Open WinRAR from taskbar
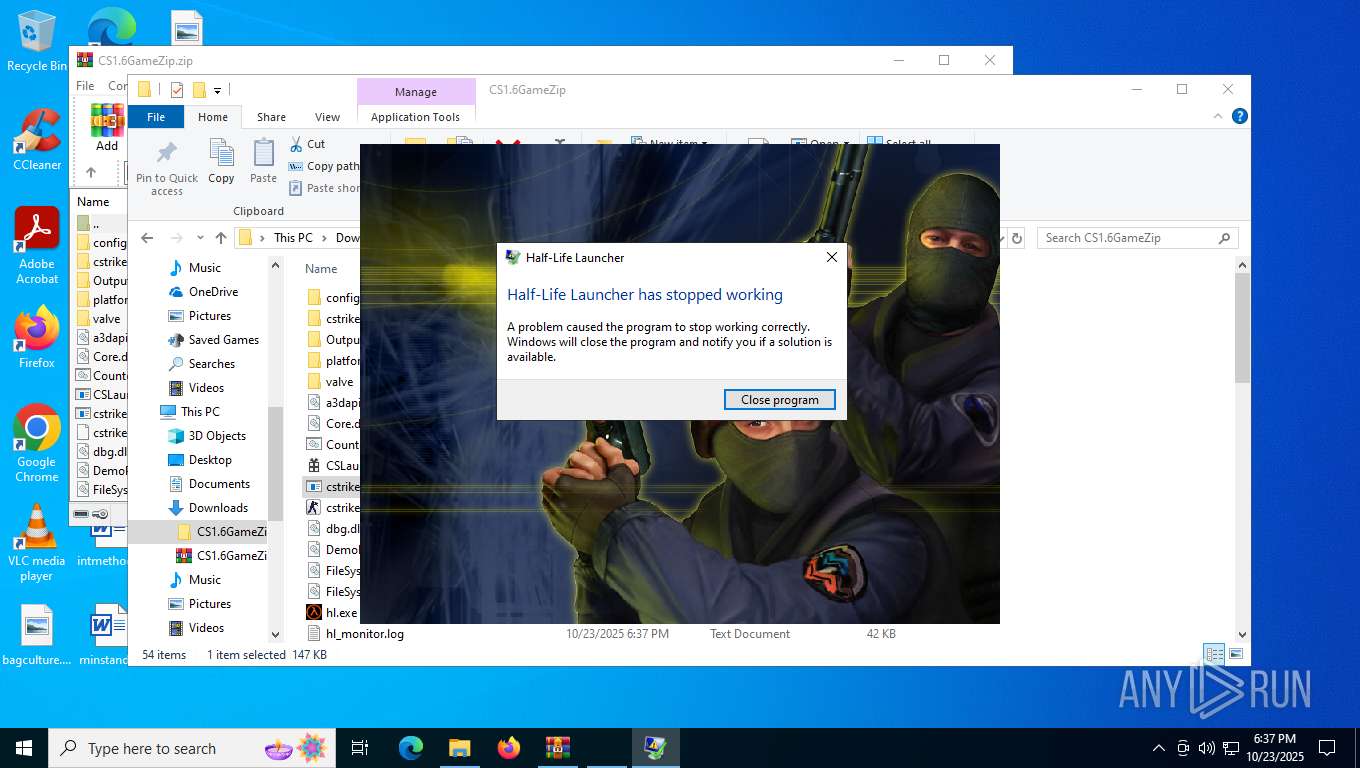 click(557, 748)
